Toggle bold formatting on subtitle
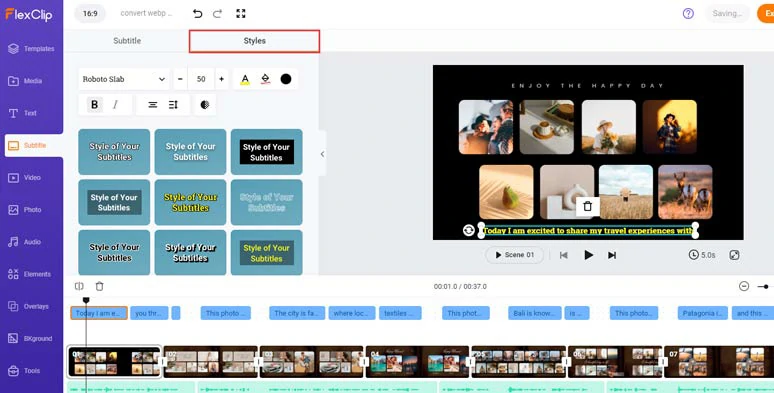 (94, 105)
